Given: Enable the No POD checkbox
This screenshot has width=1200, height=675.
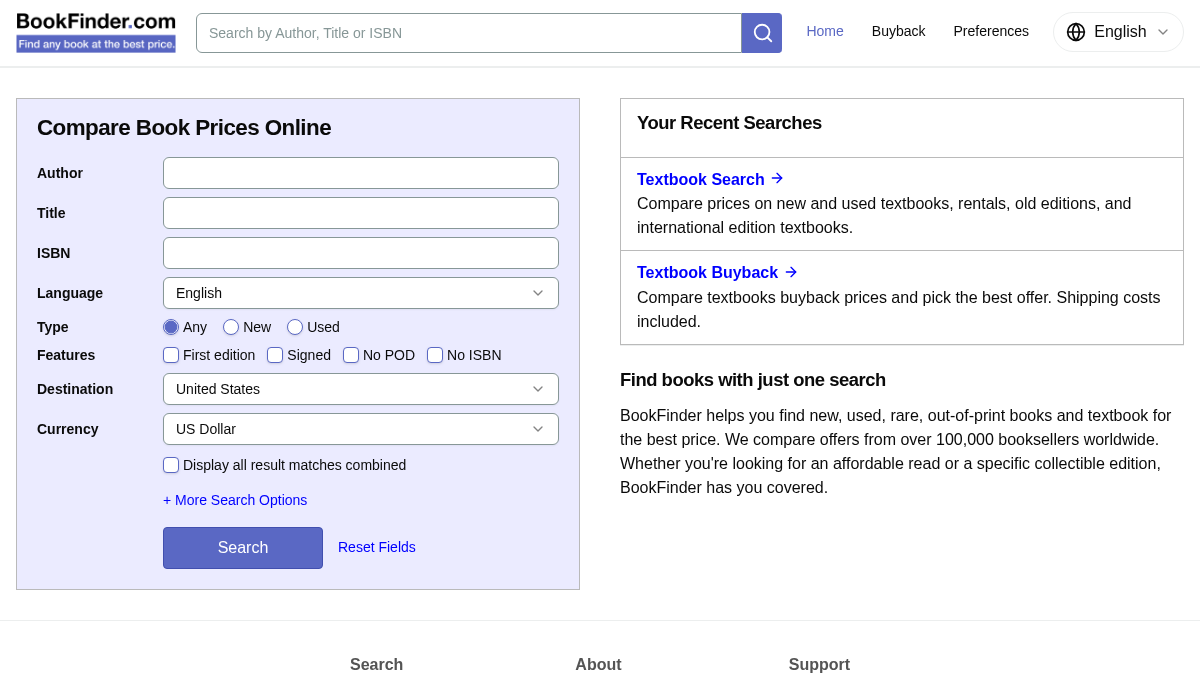Looking at the screenshot, I should click(x=351, y=355).
